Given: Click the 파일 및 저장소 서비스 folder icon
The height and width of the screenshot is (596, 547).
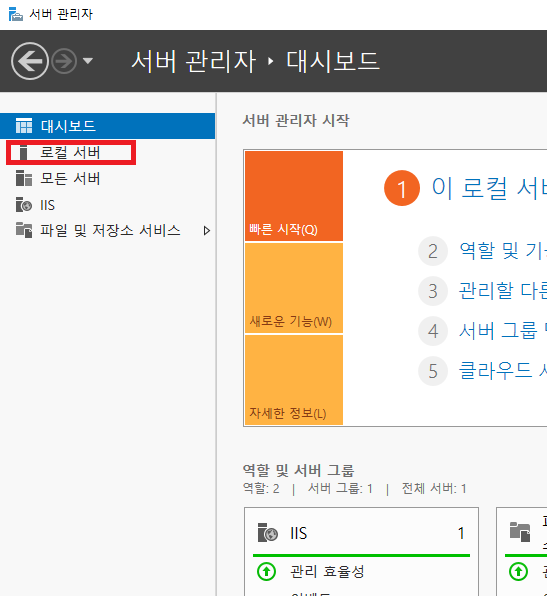Looking at the screenshot, I should point(24,230).
